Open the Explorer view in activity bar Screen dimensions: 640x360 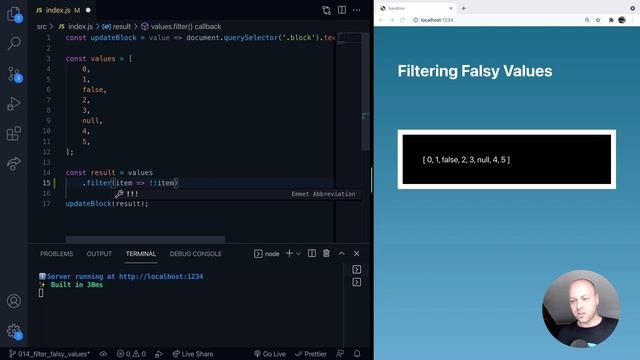14,14
